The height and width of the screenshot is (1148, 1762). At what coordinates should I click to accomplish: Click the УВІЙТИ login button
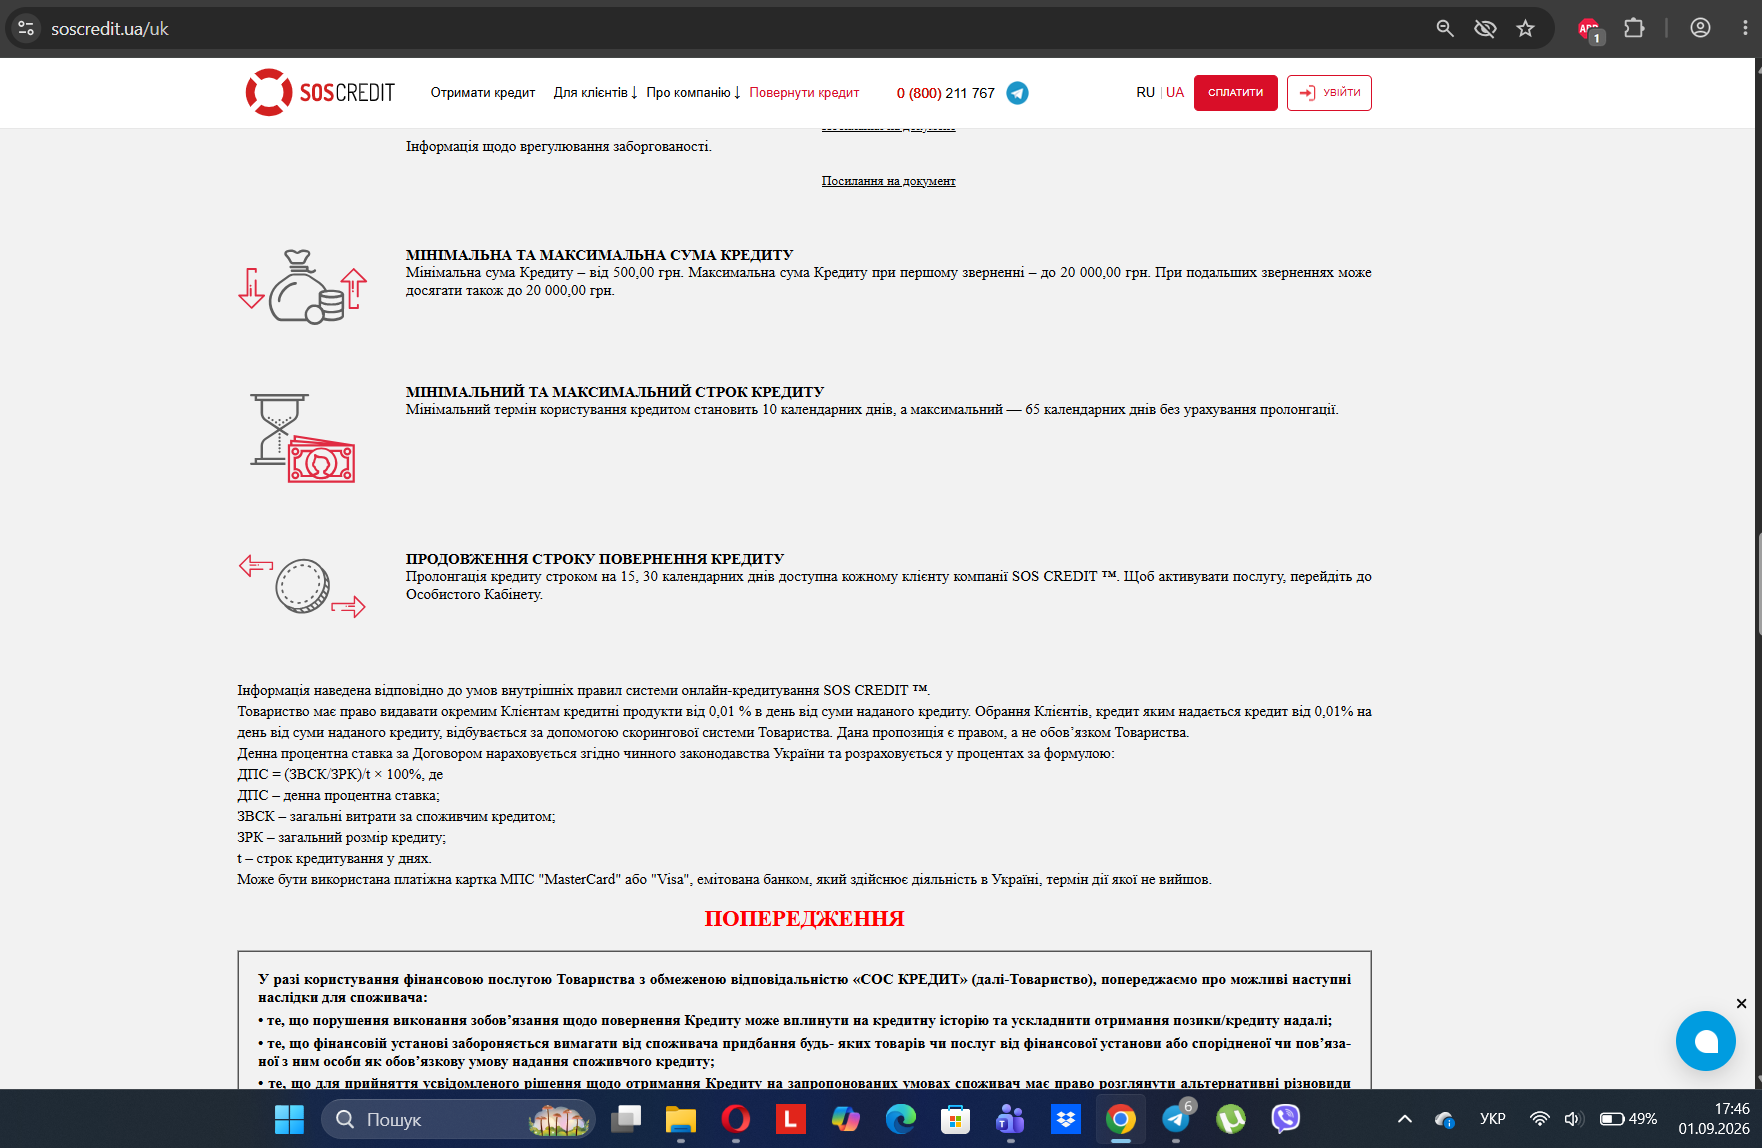pos(1329,93)
